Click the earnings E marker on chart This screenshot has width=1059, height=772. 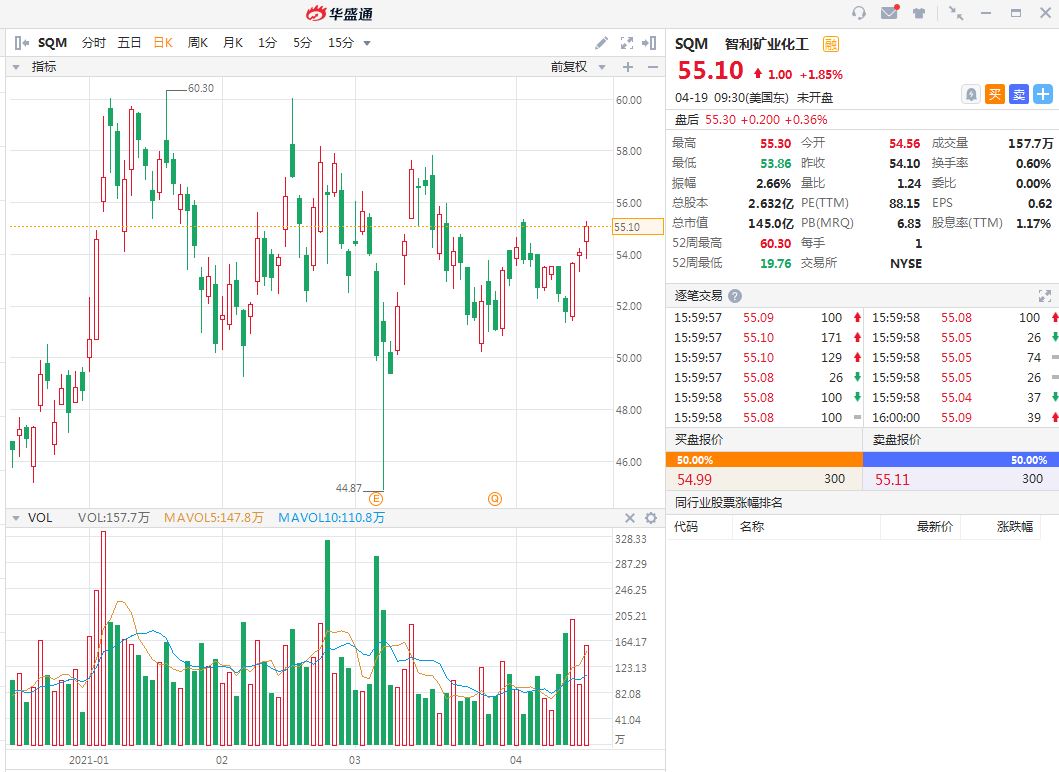[x=376, y=498]
